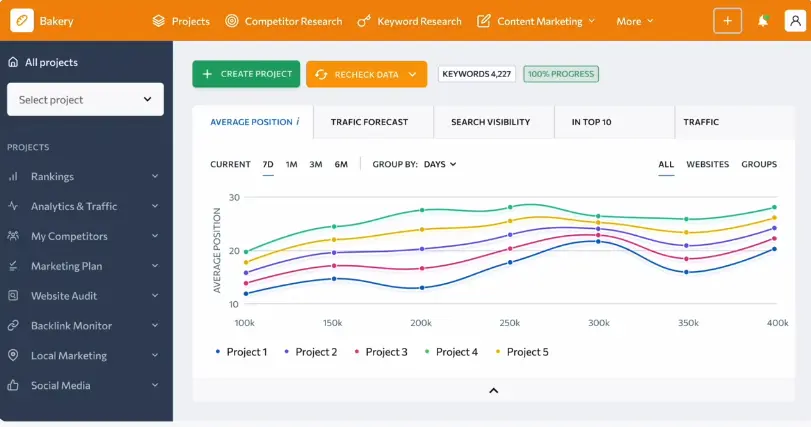The image size is (811, 427).
Task: Open the All projects link
Action: pos(43,62)
